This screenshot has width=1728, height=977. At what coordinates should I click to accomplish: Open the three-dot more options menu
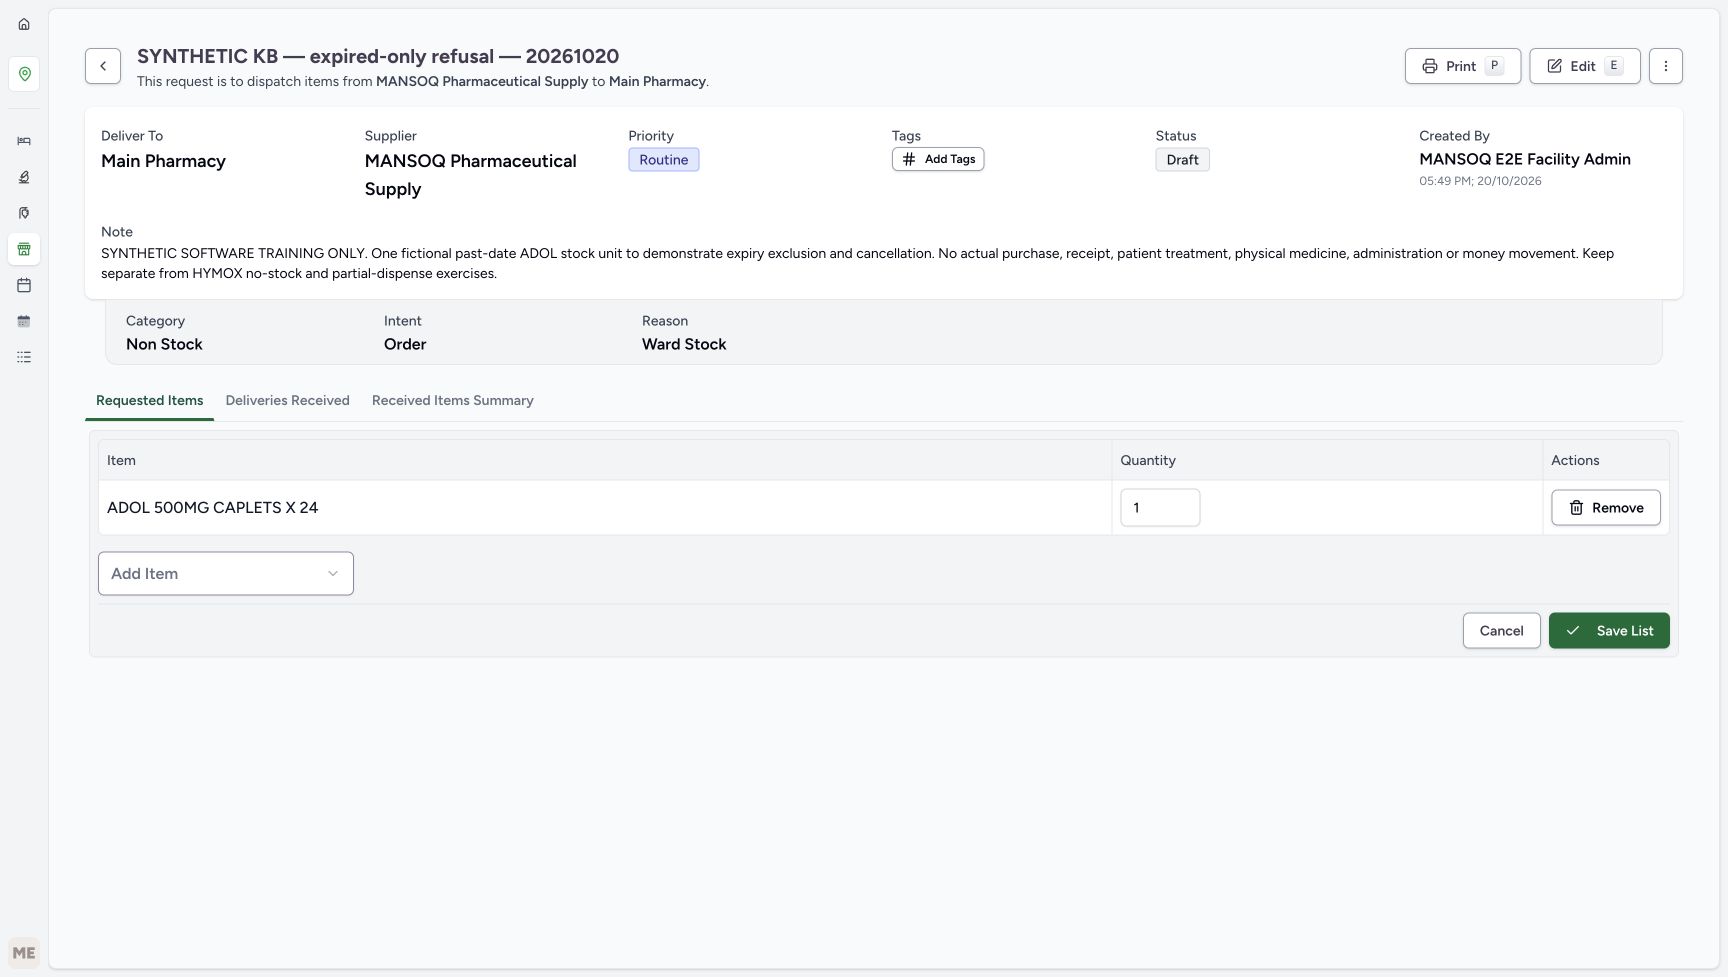[x=1665, y=66]
